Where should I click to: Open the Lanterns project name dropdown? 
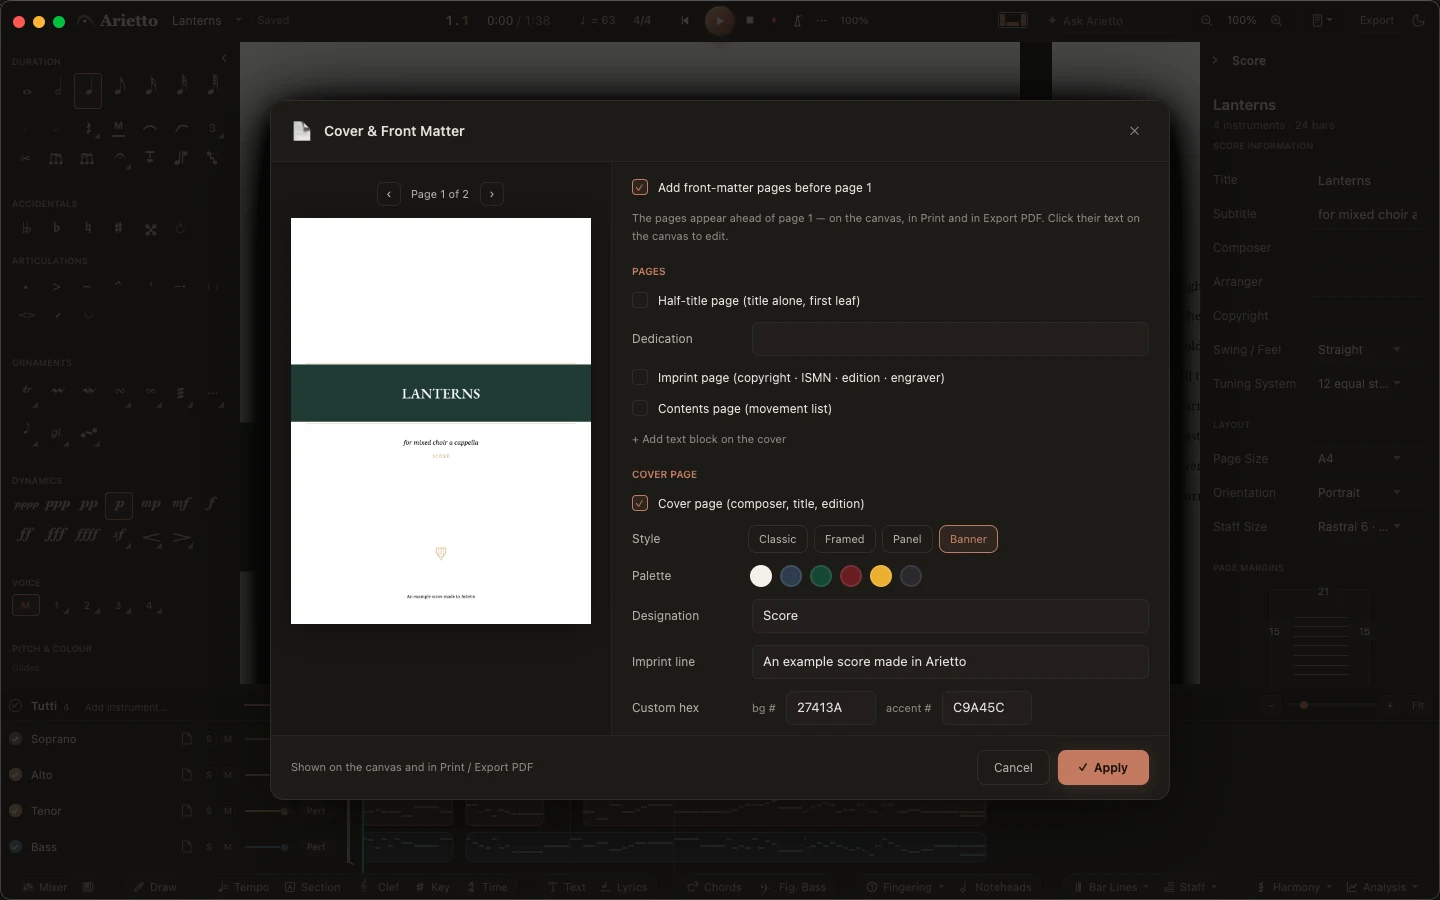(x=207, y=20)
